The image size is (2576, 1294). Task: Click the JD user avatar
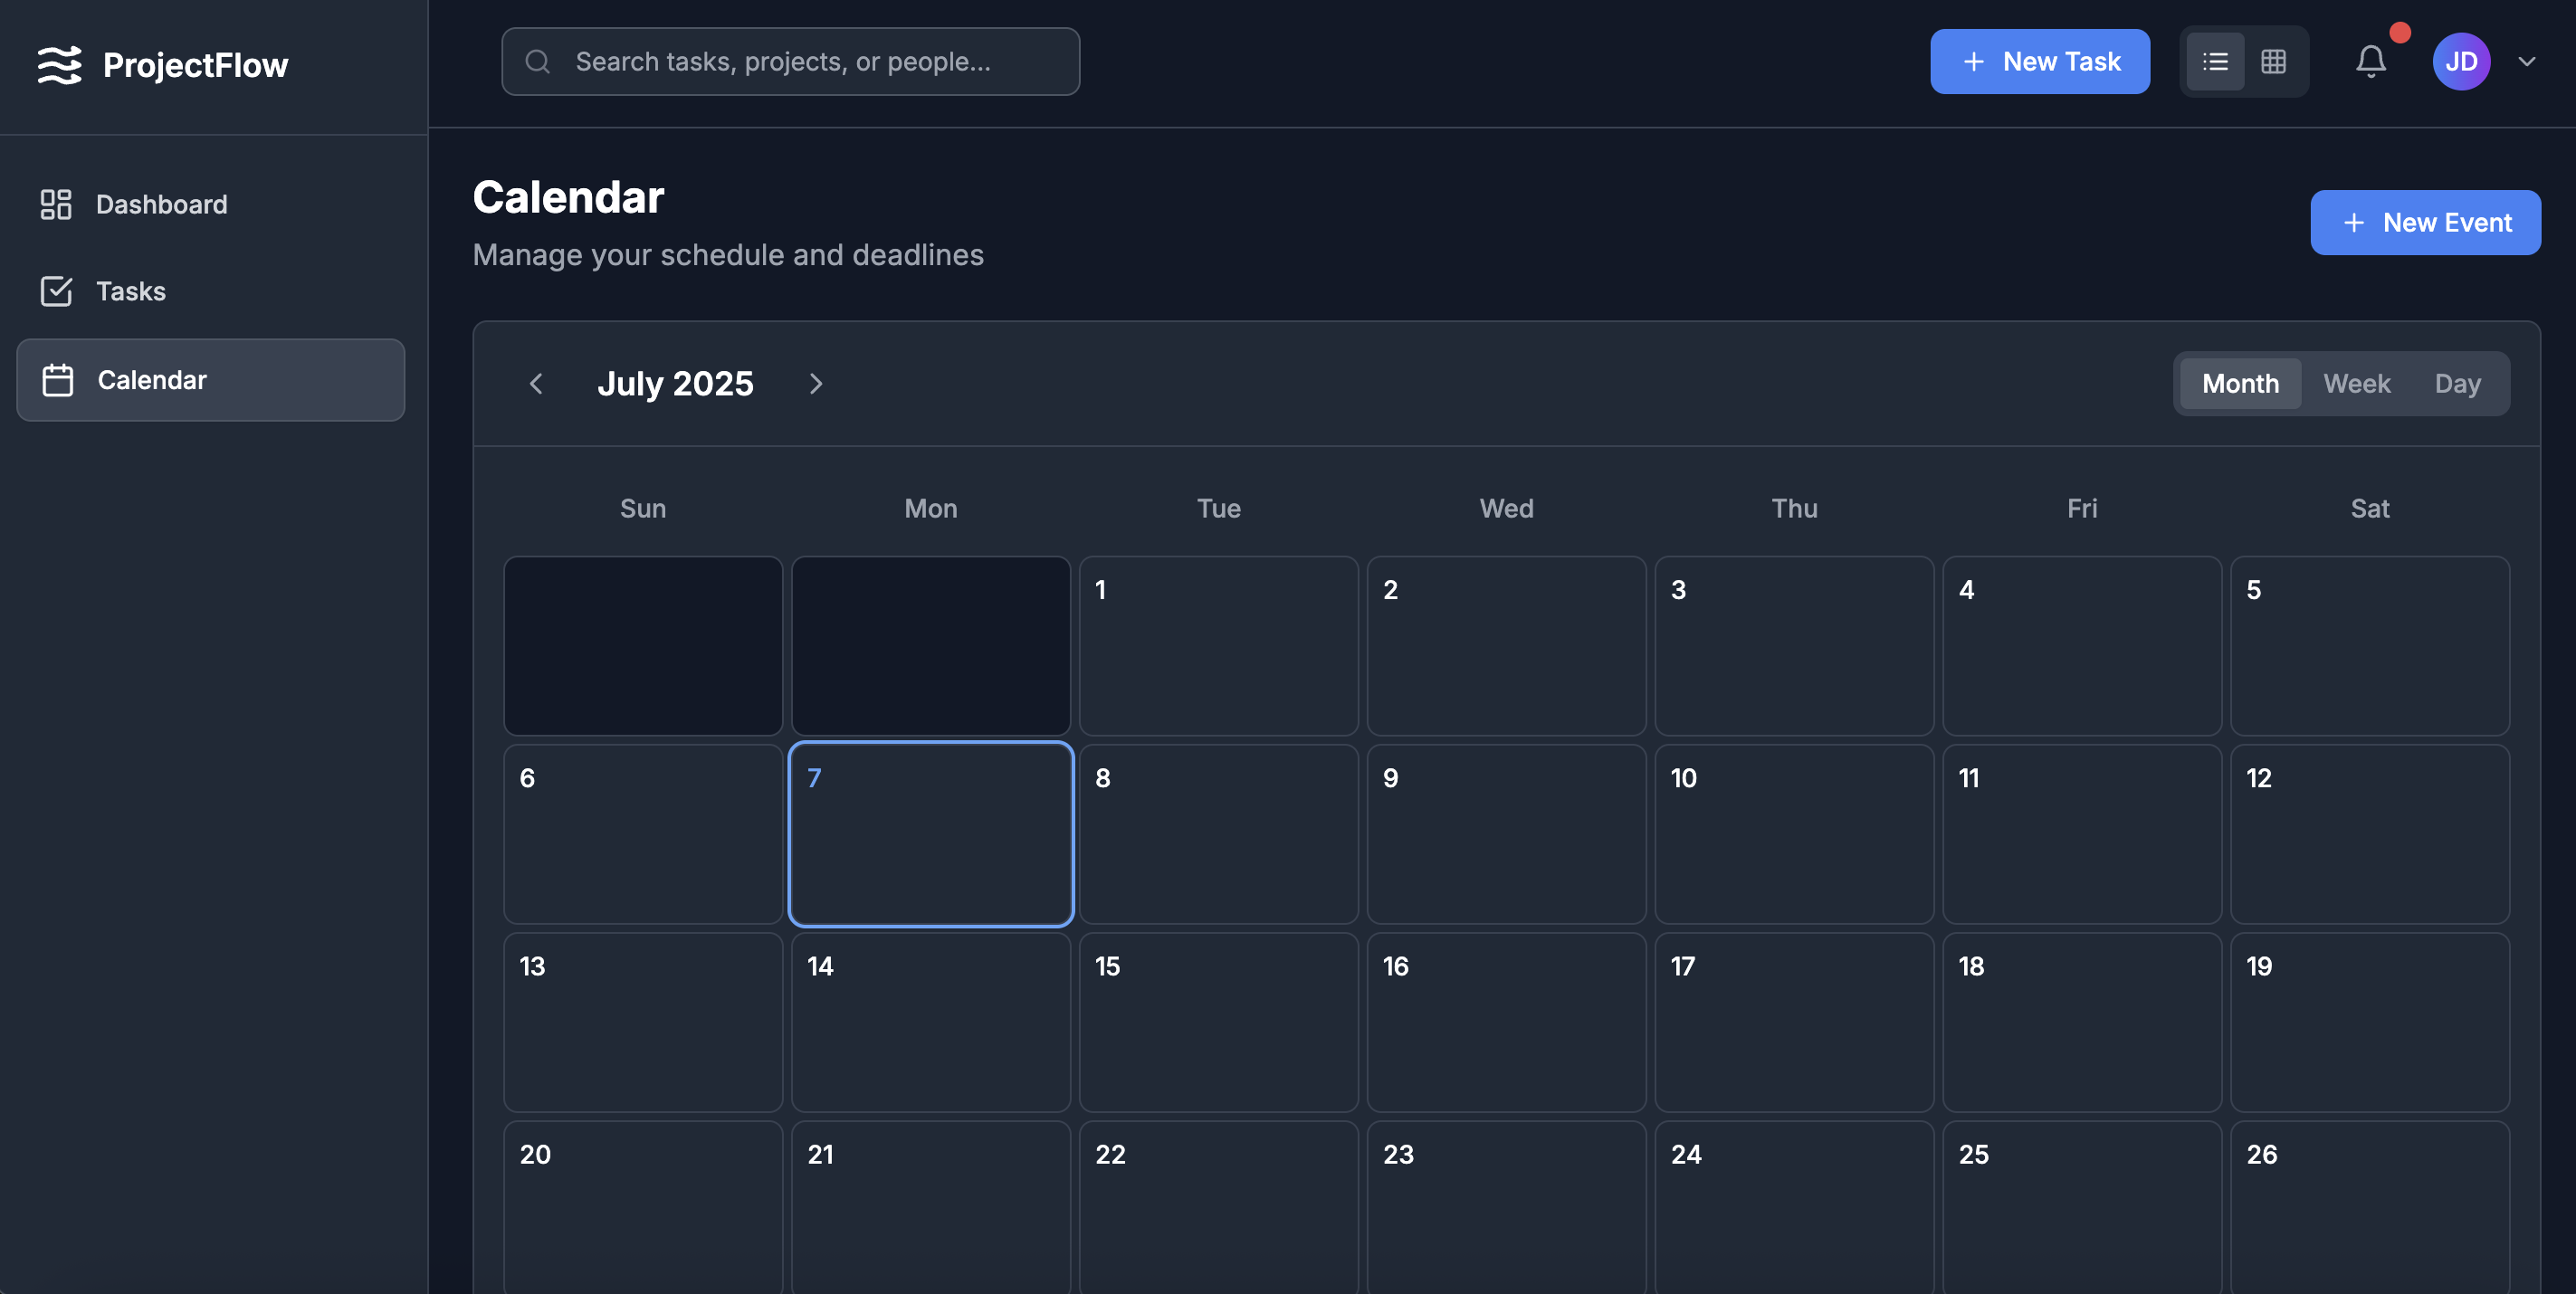pyautogui.click(x=2460, y=62)
